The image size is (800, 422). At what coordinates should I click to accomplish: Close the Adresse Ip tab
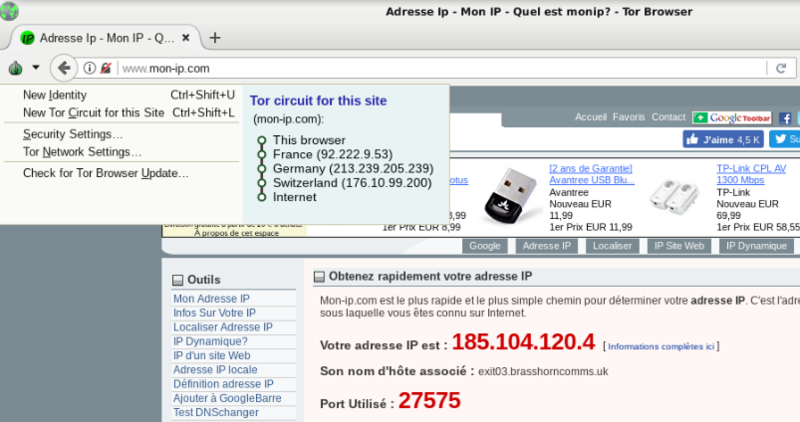(x=186, y=38)
